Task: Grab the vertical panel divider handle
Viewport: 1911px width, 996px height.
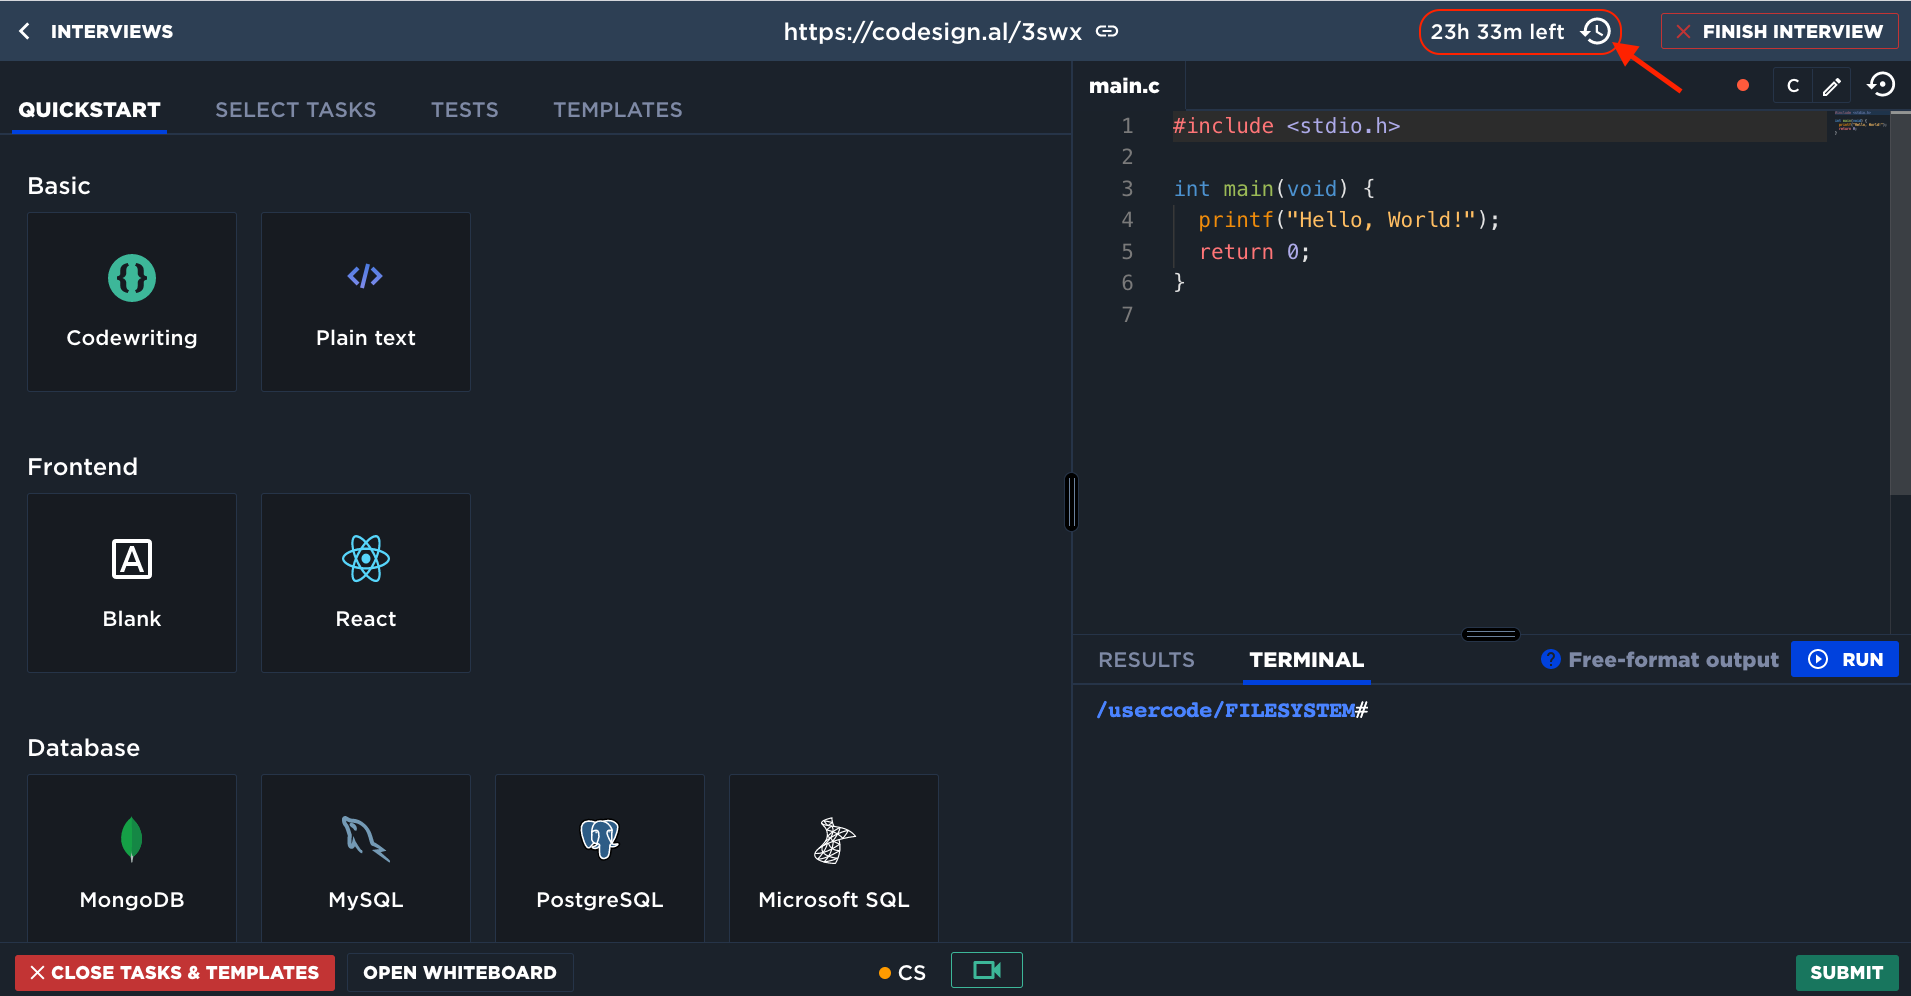Action: pos(1071,502)
